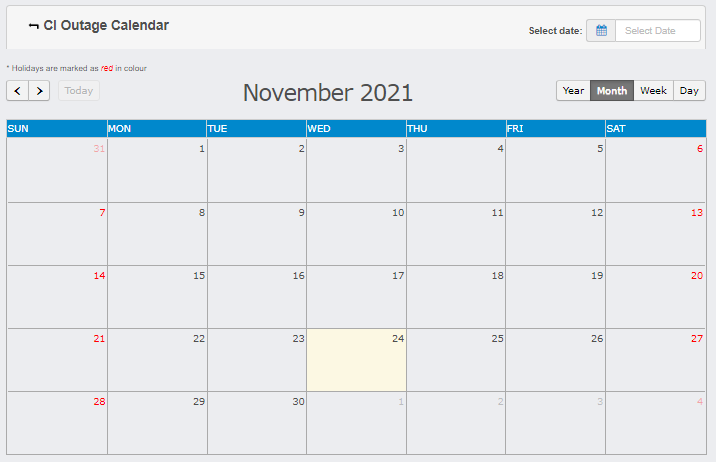Switch to Week view
Screen dimensions: 716x462
click(x=653, y=91)
